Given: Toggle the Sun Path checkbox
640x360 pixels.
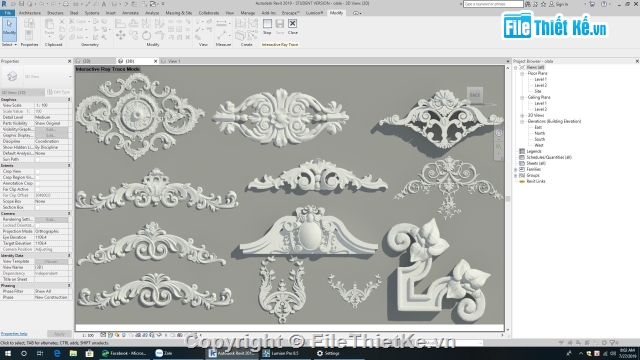Looking at the screenshot, I should [37, 160].
